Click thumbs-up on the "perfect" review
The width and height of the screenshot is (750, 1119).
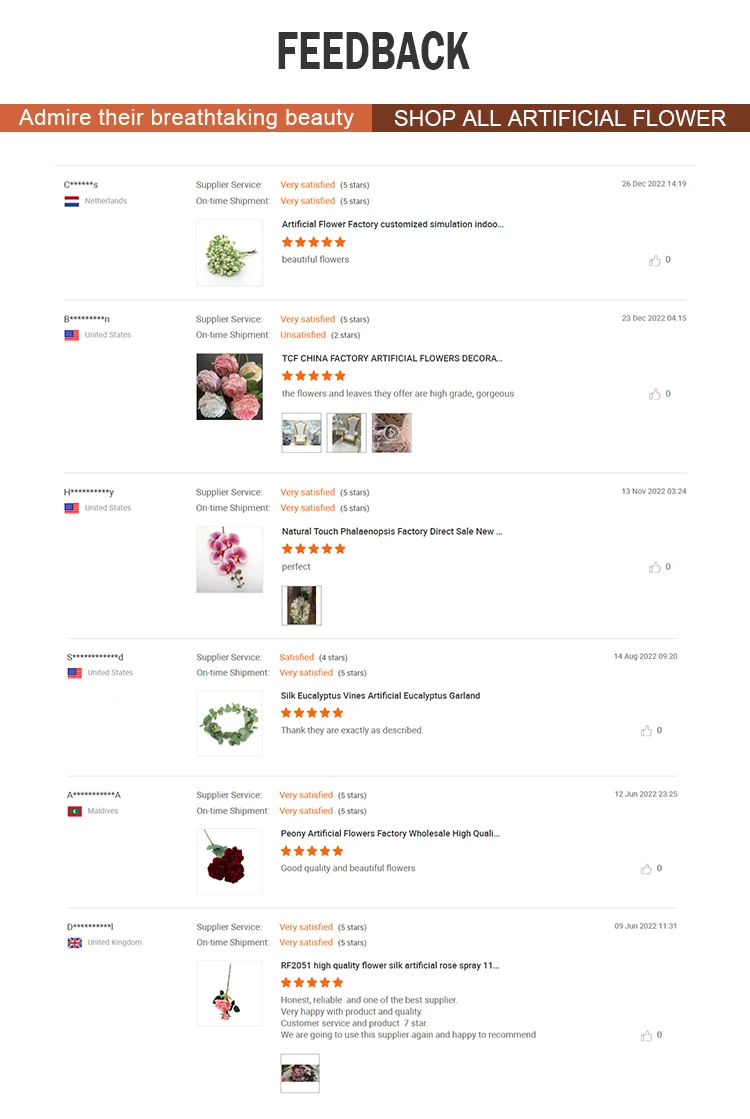[655, 567]
